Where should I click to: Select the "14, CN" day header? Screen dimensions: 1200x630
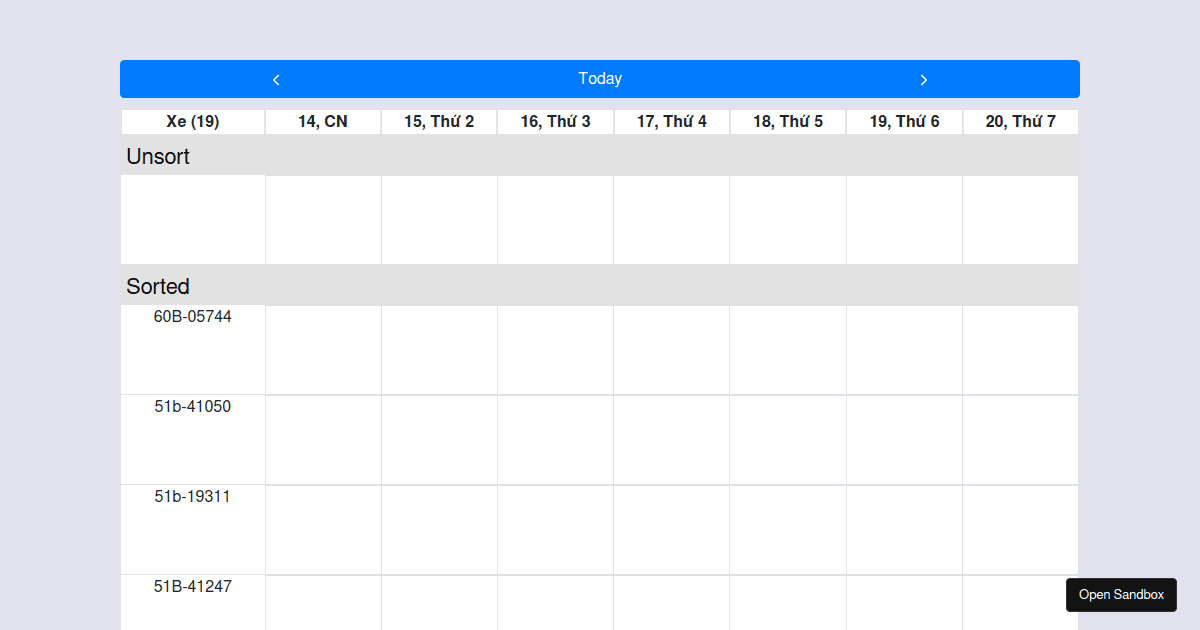click(x=322, y=121)
